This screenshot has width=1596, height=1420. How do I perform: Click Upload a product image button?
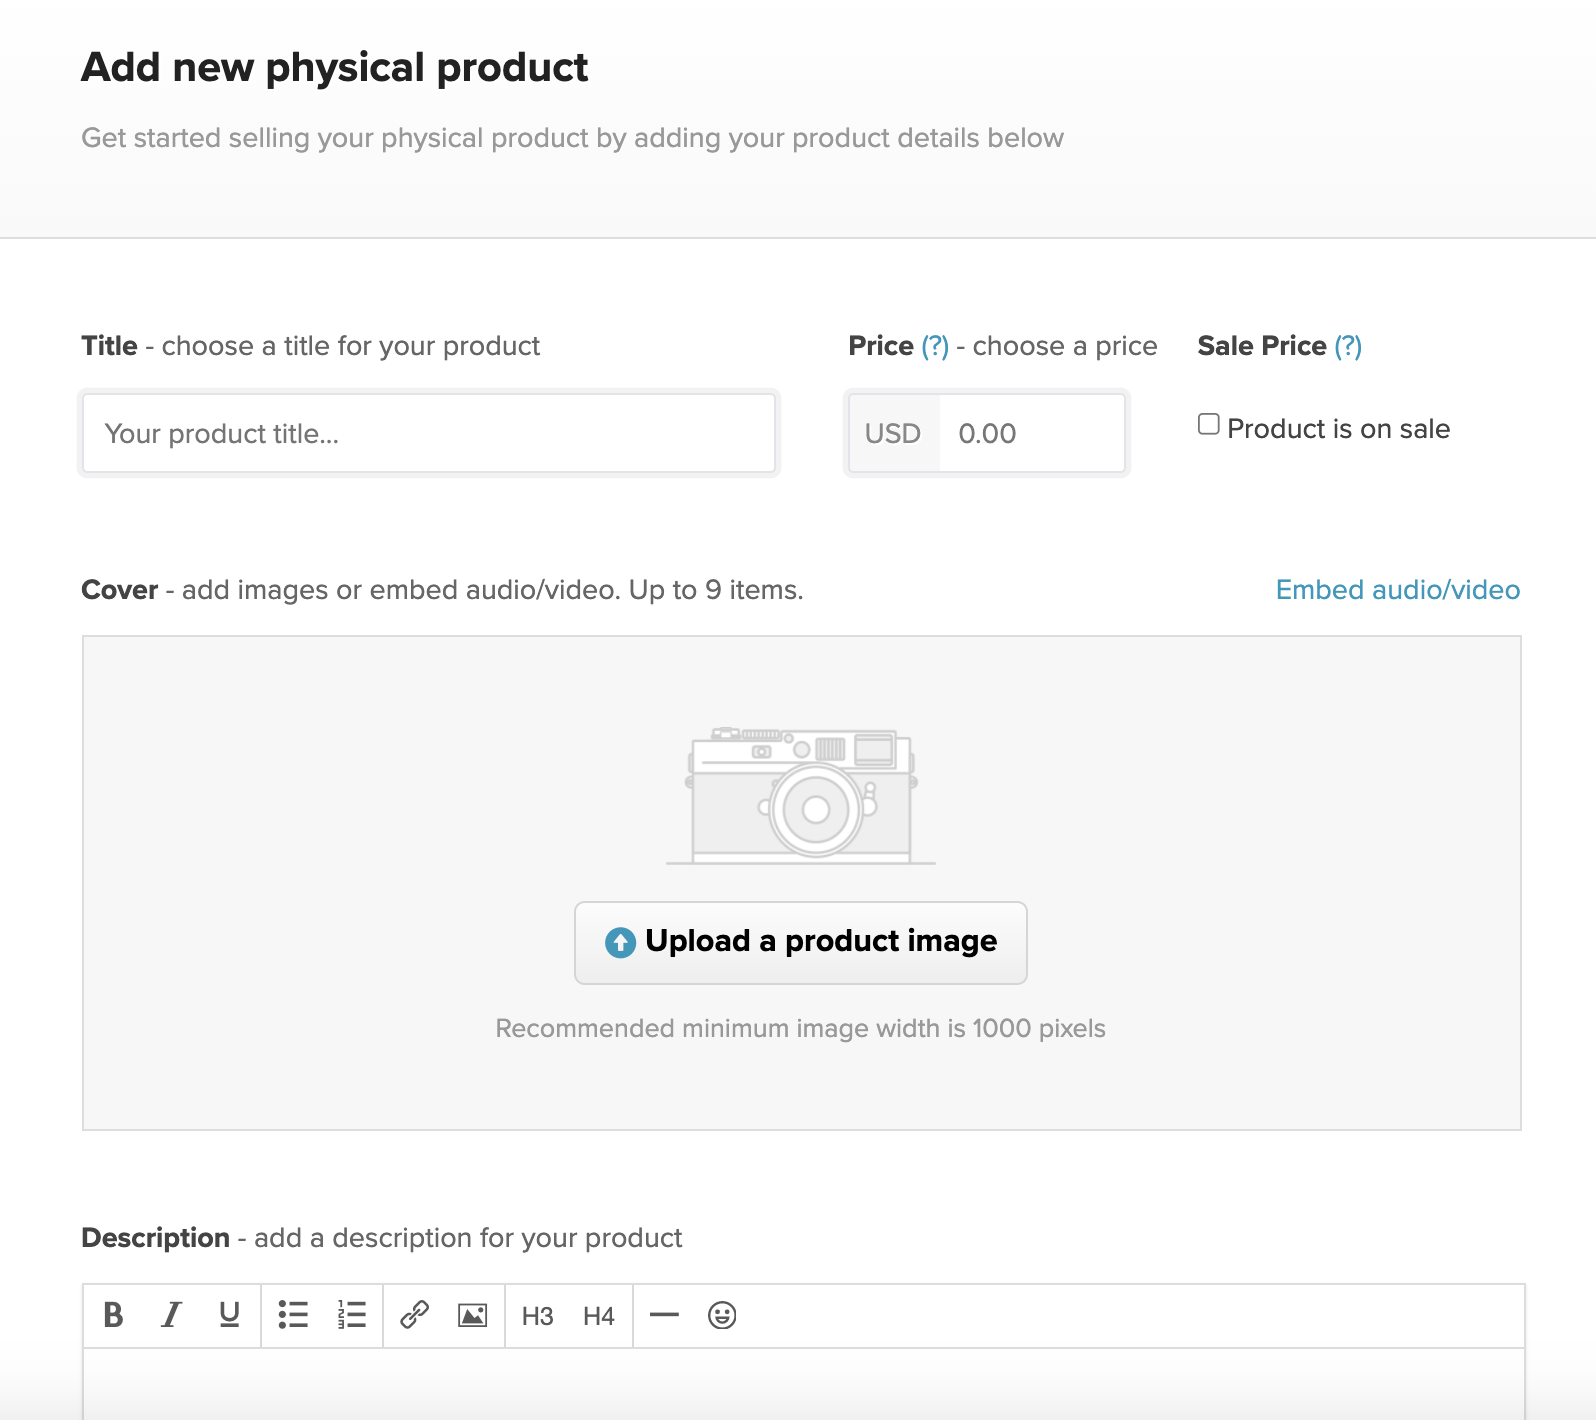pyautogui.click(x=800, y=942)
